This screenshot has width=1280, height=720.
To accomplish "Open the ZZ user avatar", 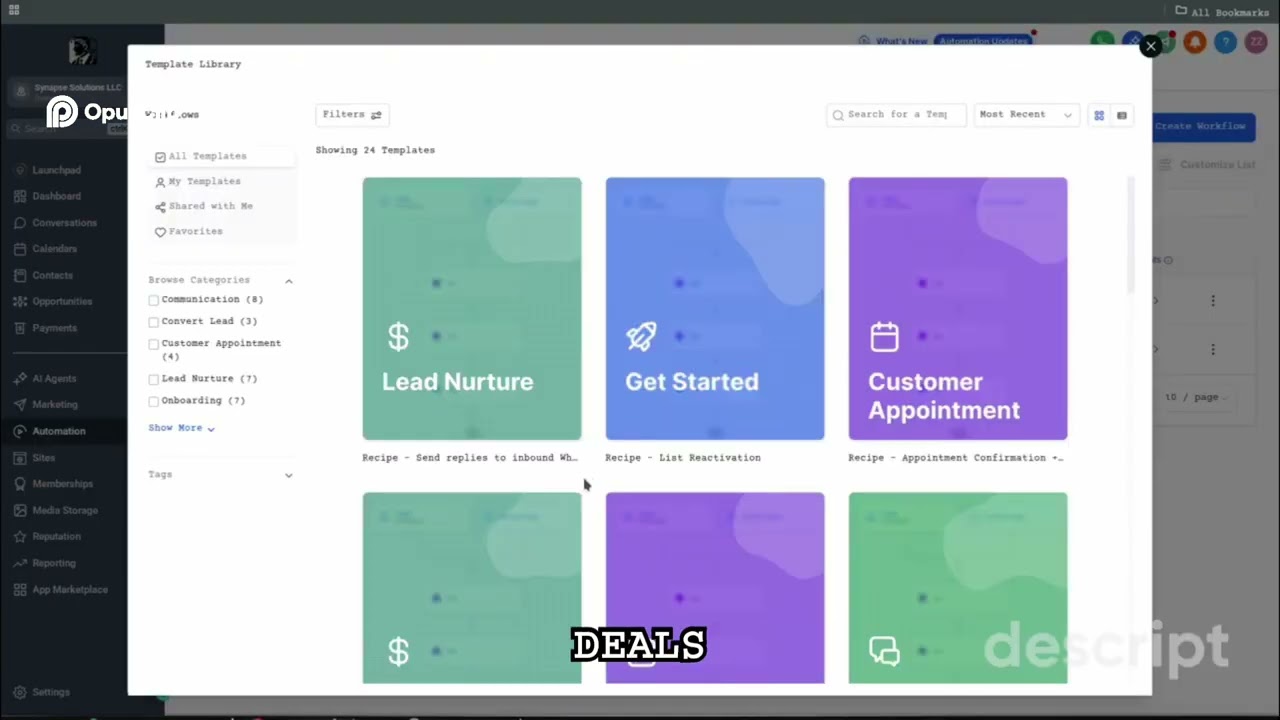I will click(x=1256, y=42).
